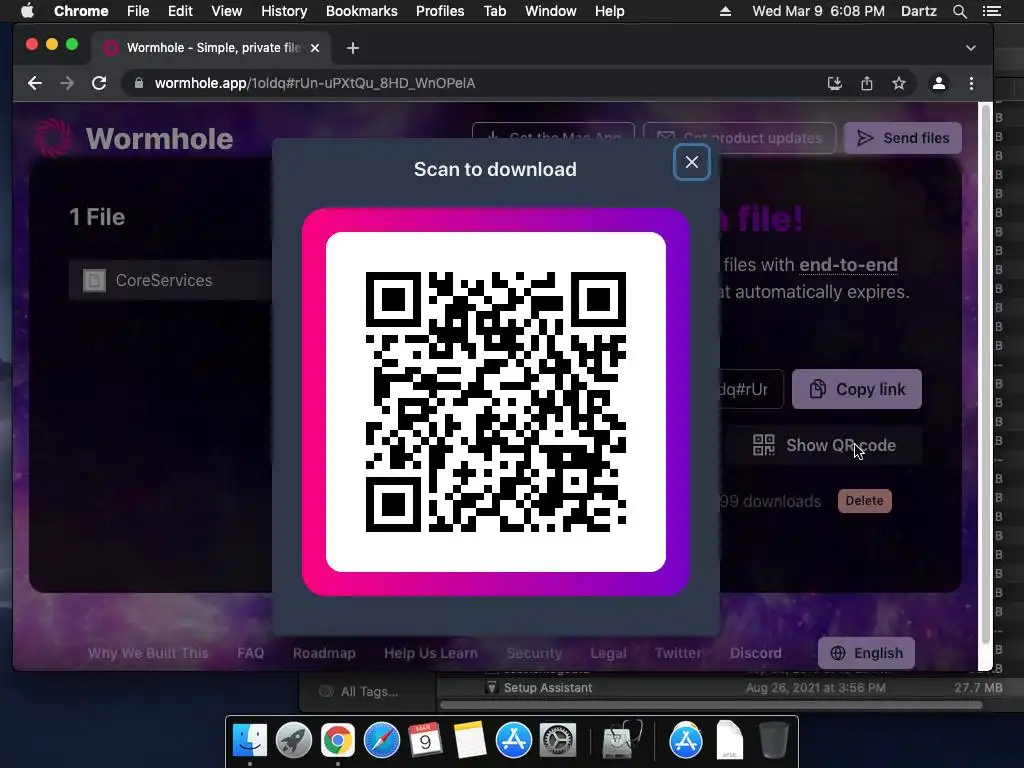Go forward in browser history

pos(67,83)
